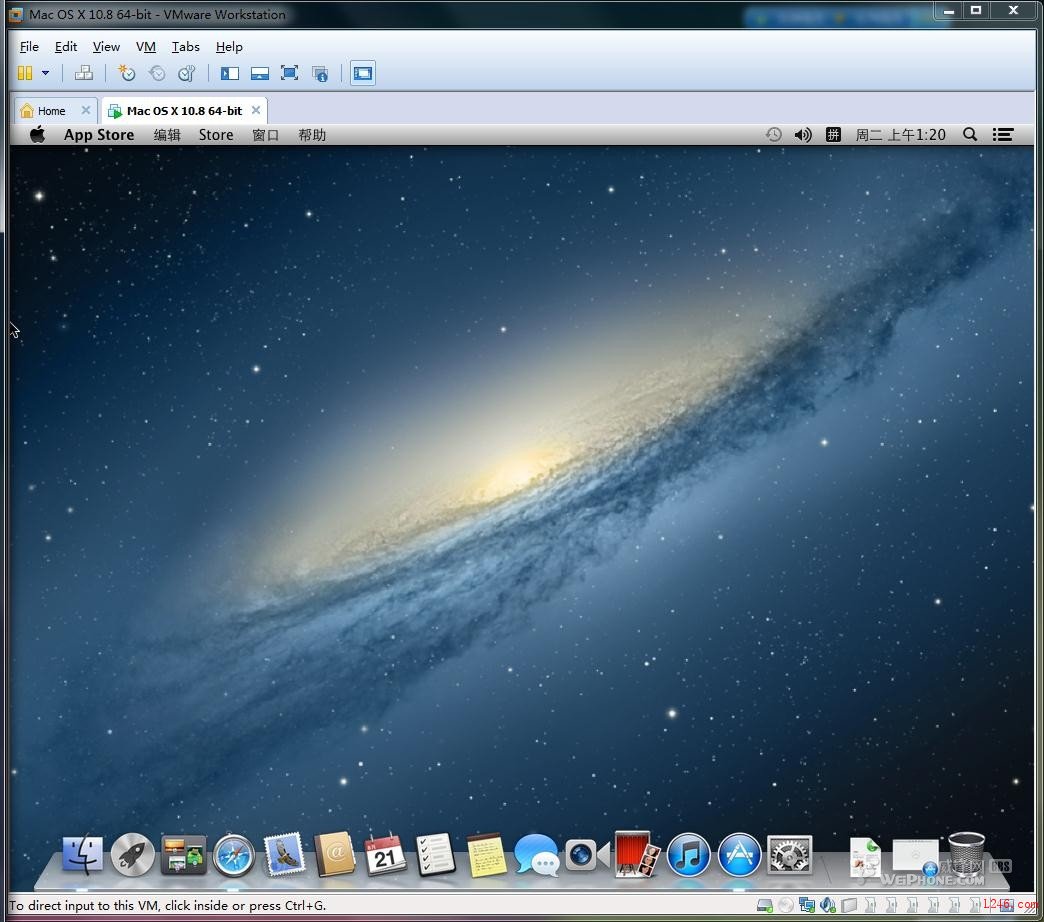Take a snapshot of this virtual machine
The image size is (1044, 922).
pos(126,73)
